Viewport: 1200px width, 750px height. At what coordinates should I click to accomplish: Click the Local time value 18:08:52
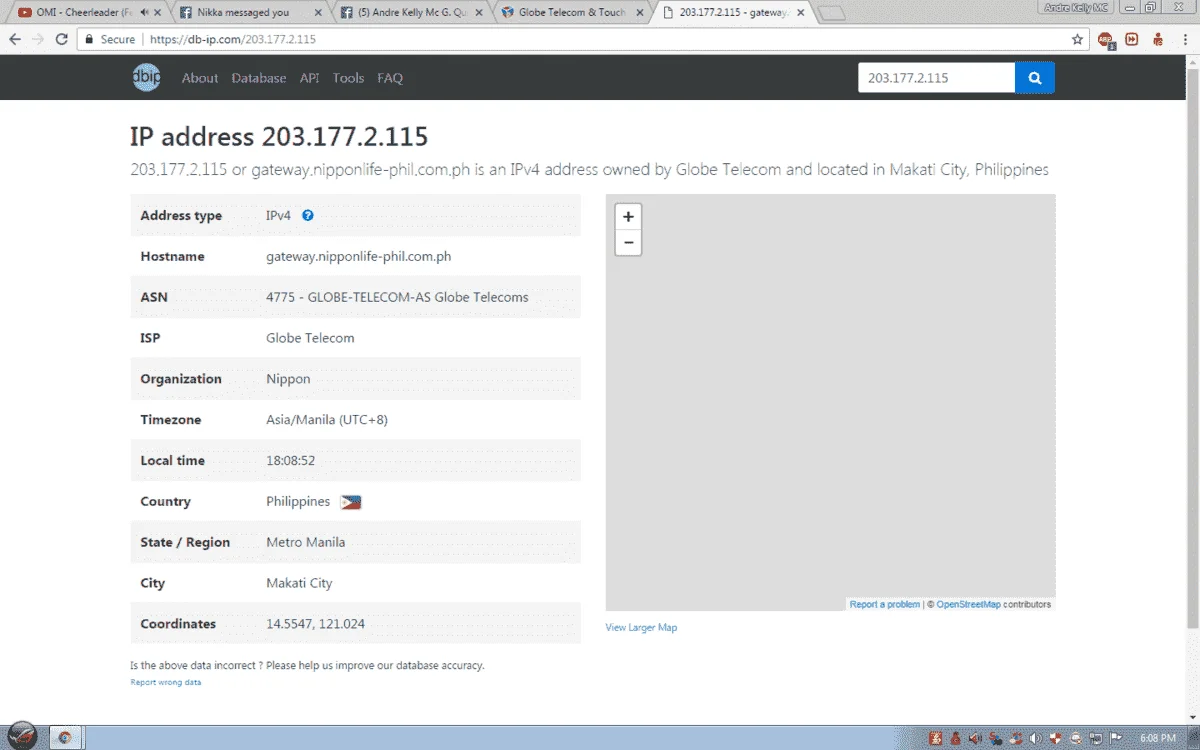(x=291, y=461)
